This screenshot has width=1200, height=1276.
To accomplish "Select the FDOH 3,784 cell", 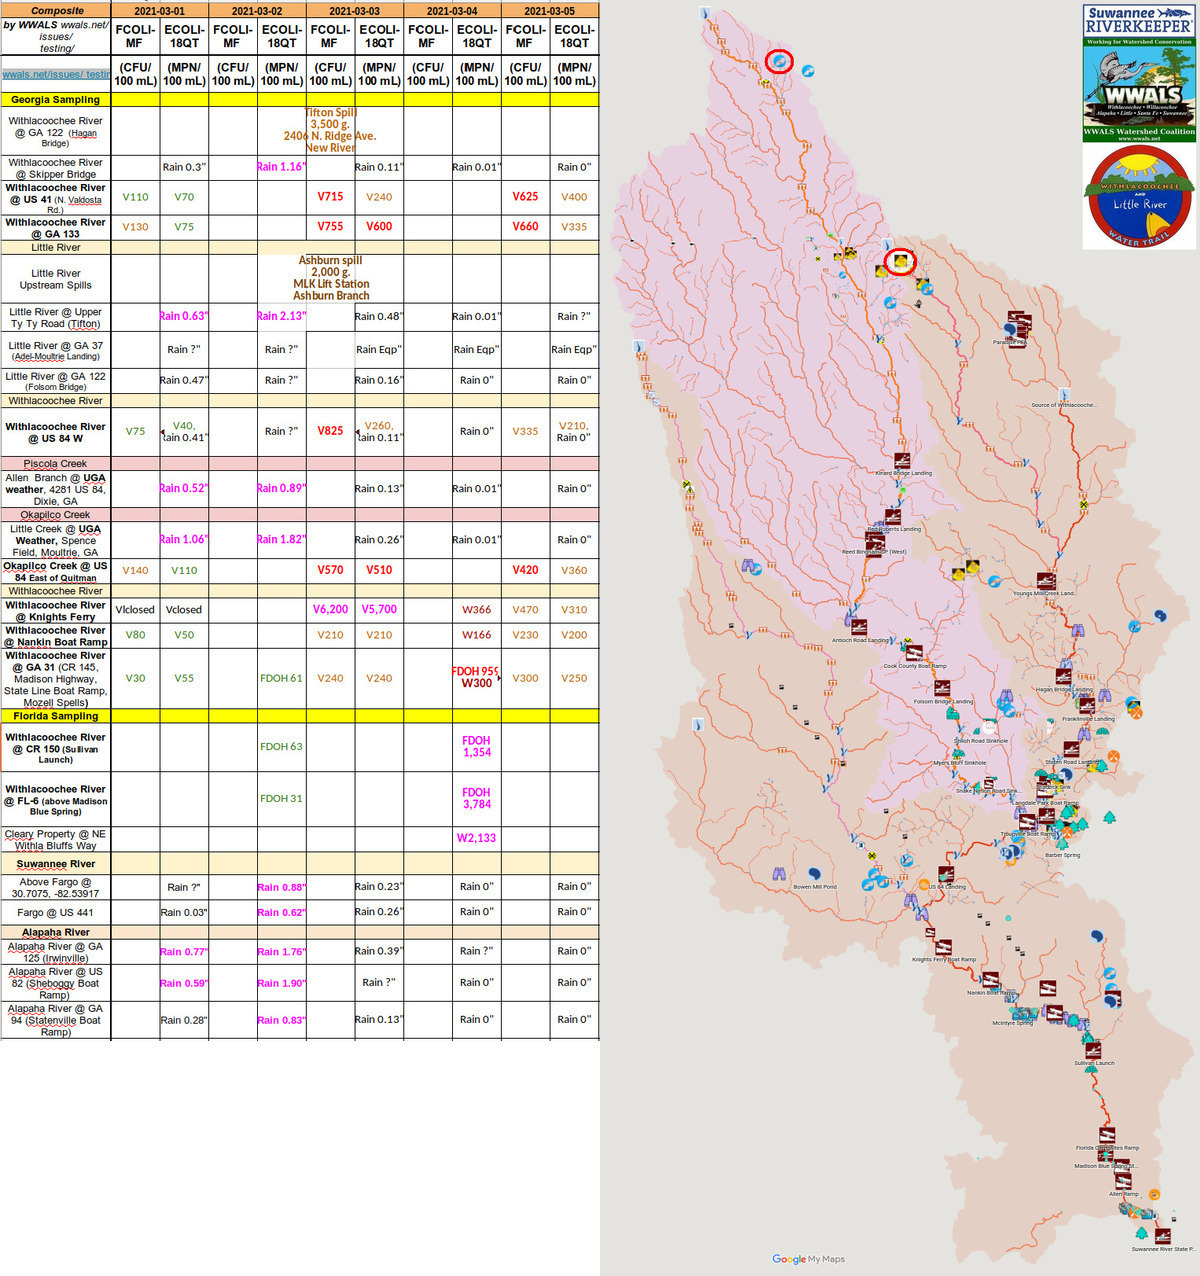I will (477, 798).
